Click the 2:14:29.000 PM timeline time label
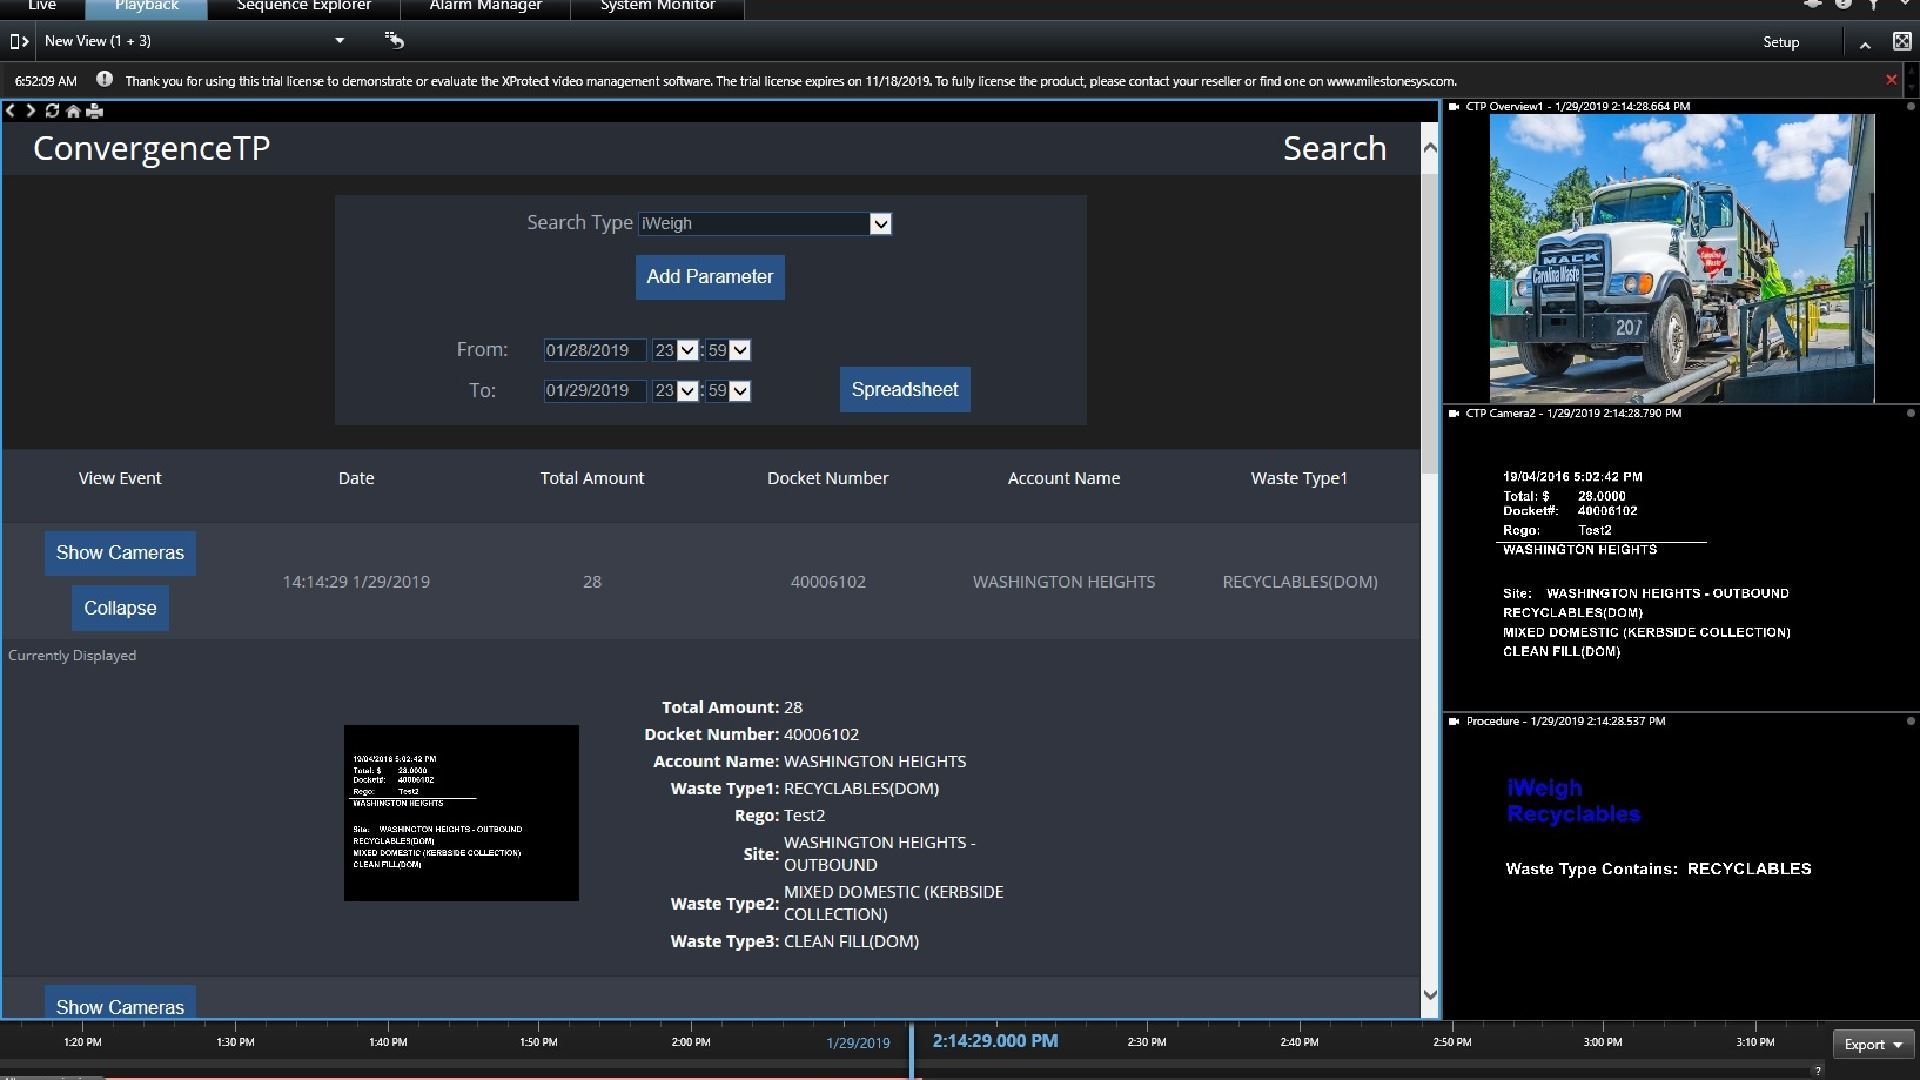This screenshot has width=1920, height=1080. (x=995, y=1041)
